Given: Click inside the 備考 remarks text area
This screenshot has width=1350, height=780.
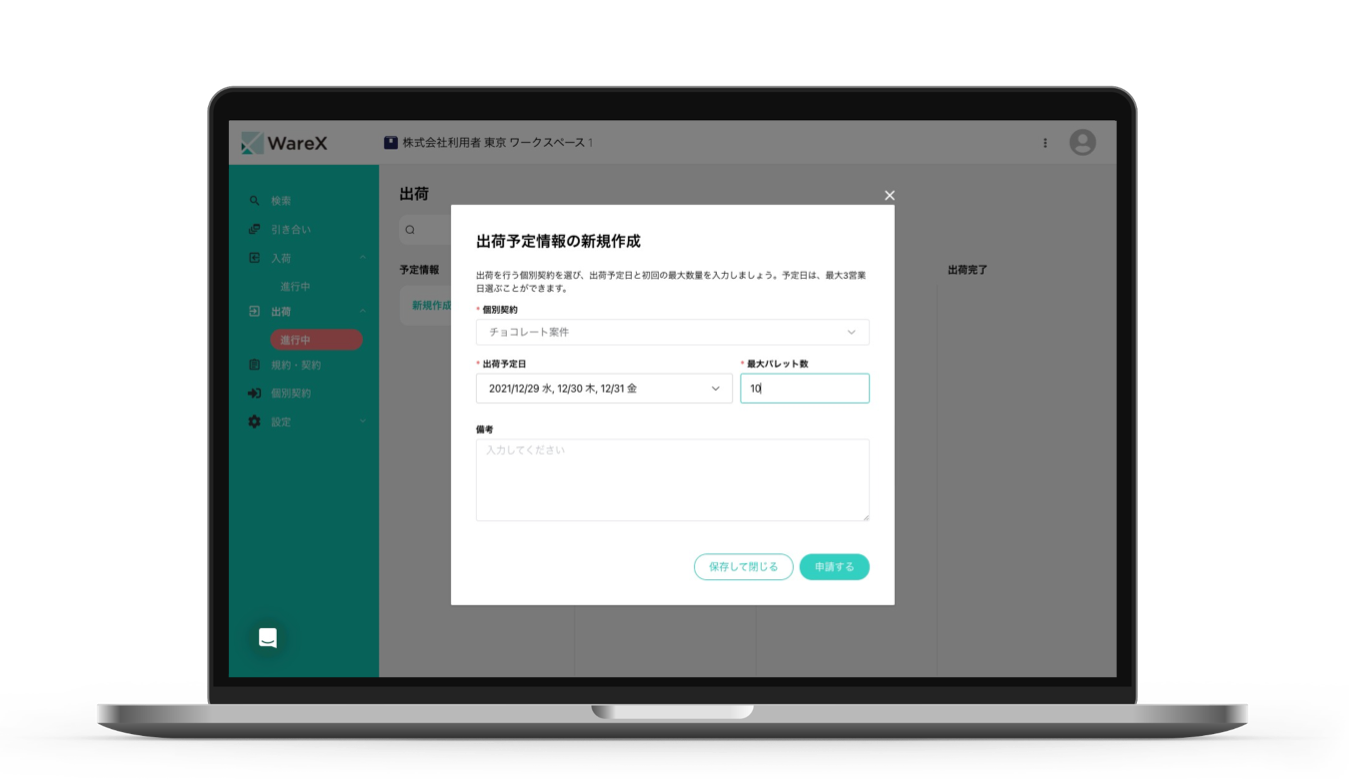Looking at the screenshot, I should coord(672,478).
